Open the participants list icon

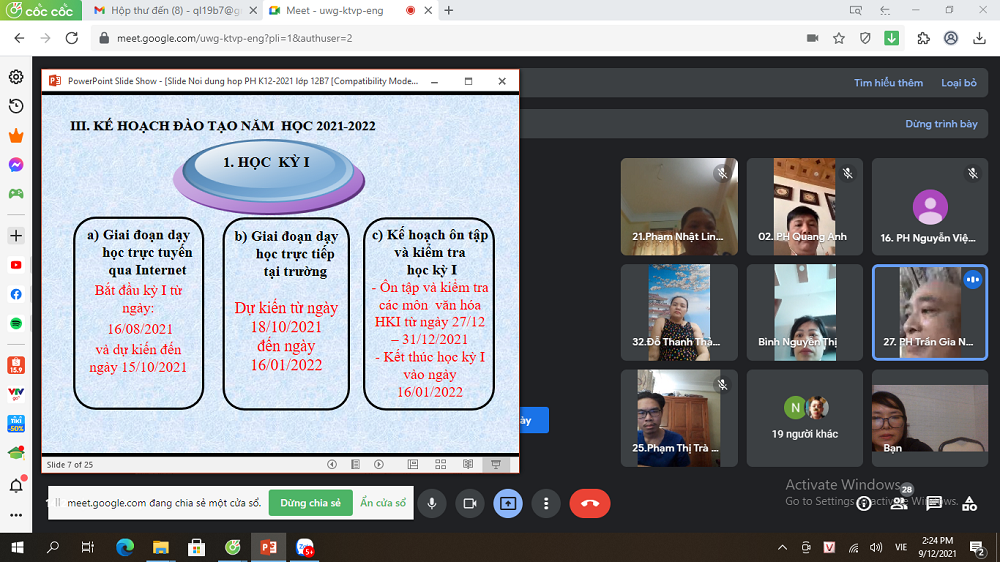899,503
